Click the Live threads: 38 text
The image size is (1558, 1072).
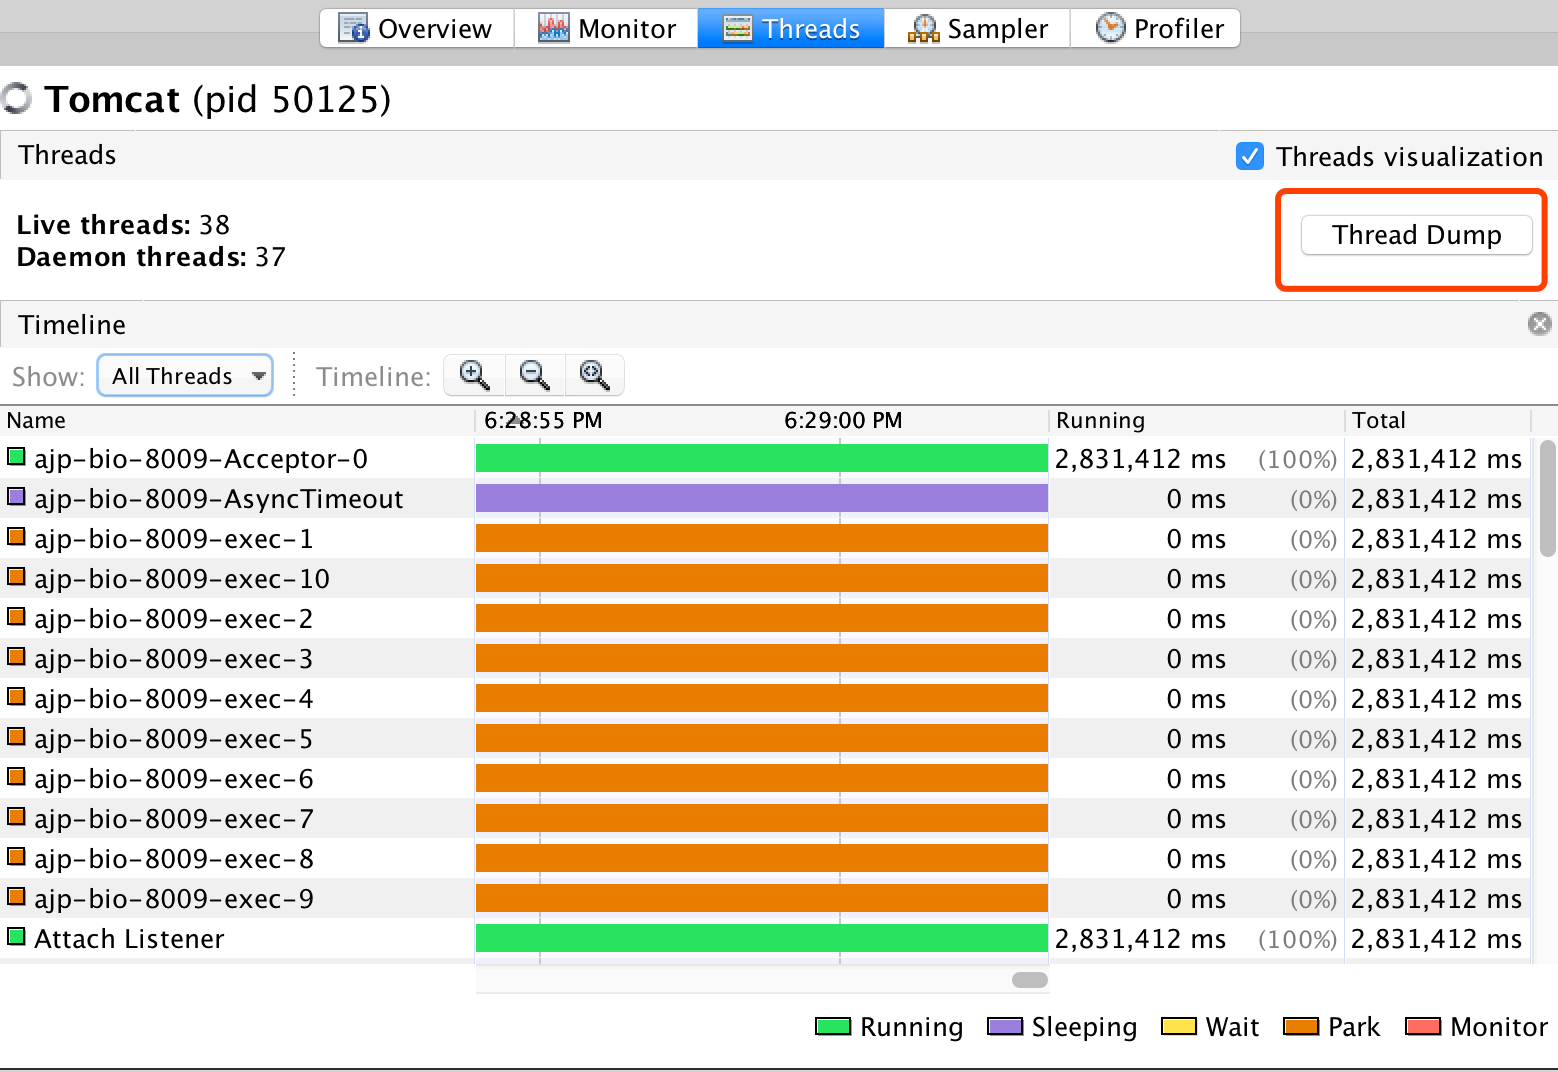click(123, 225)
